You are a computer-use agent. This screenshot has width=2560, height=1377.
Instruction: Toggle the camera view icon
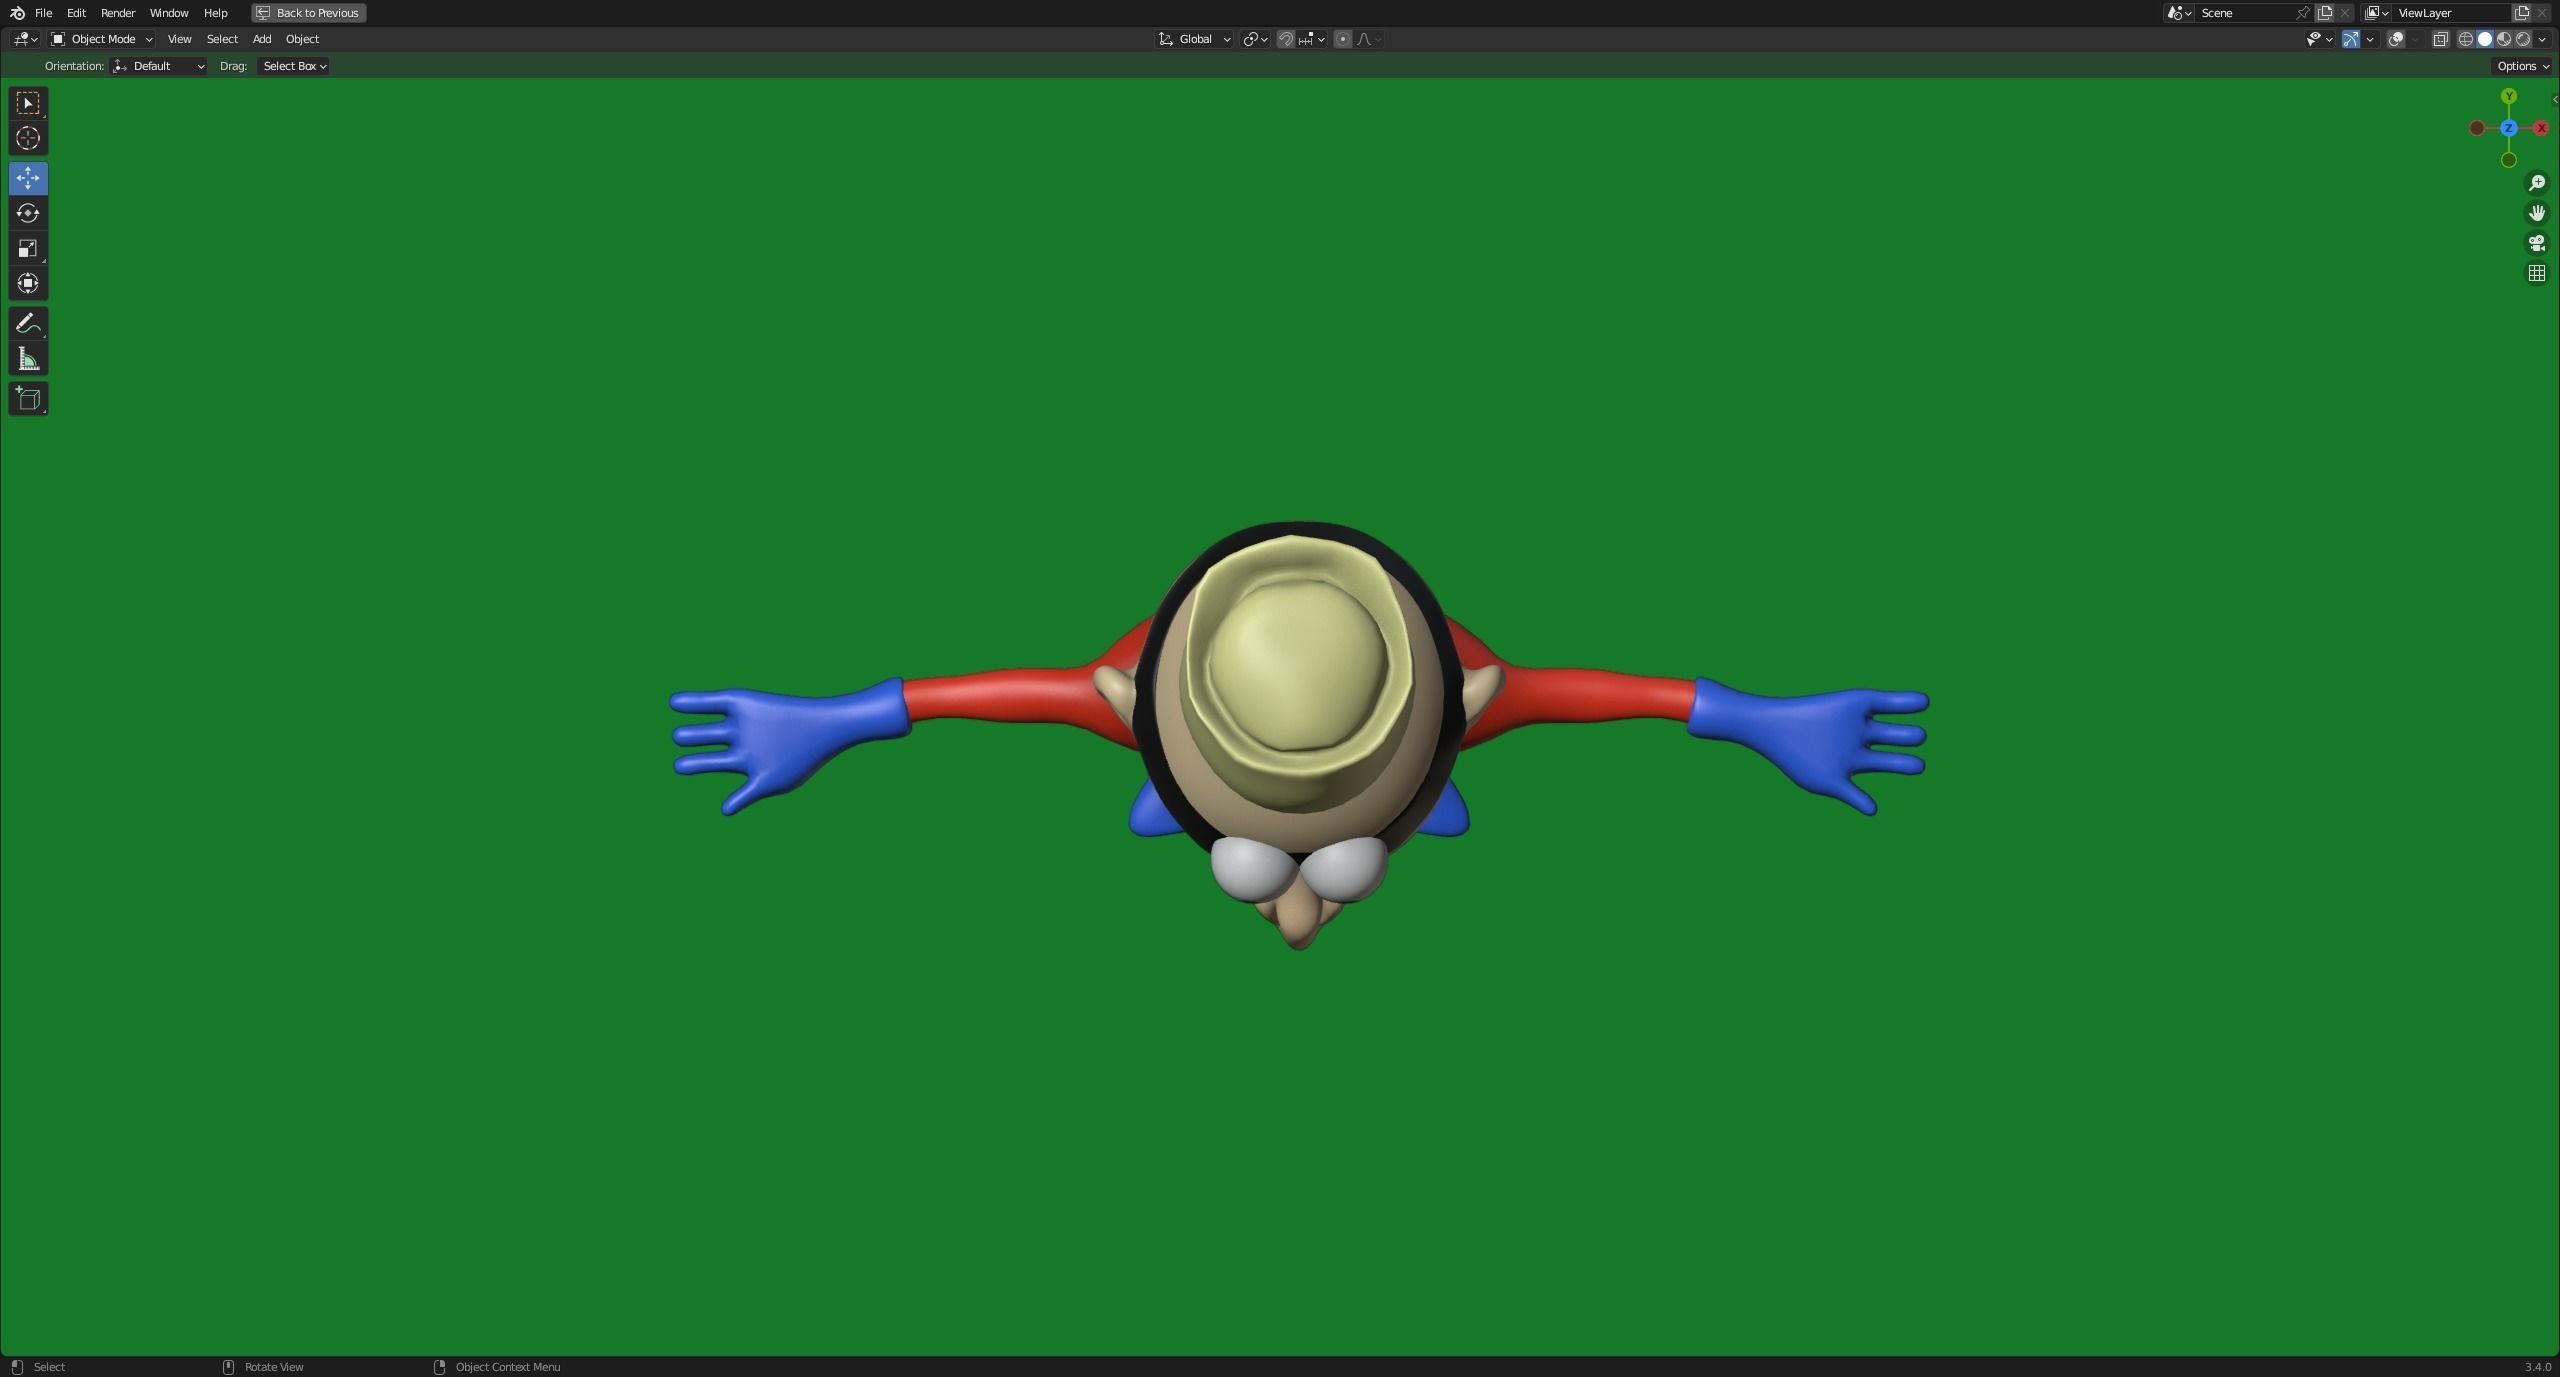[2536, 243]
